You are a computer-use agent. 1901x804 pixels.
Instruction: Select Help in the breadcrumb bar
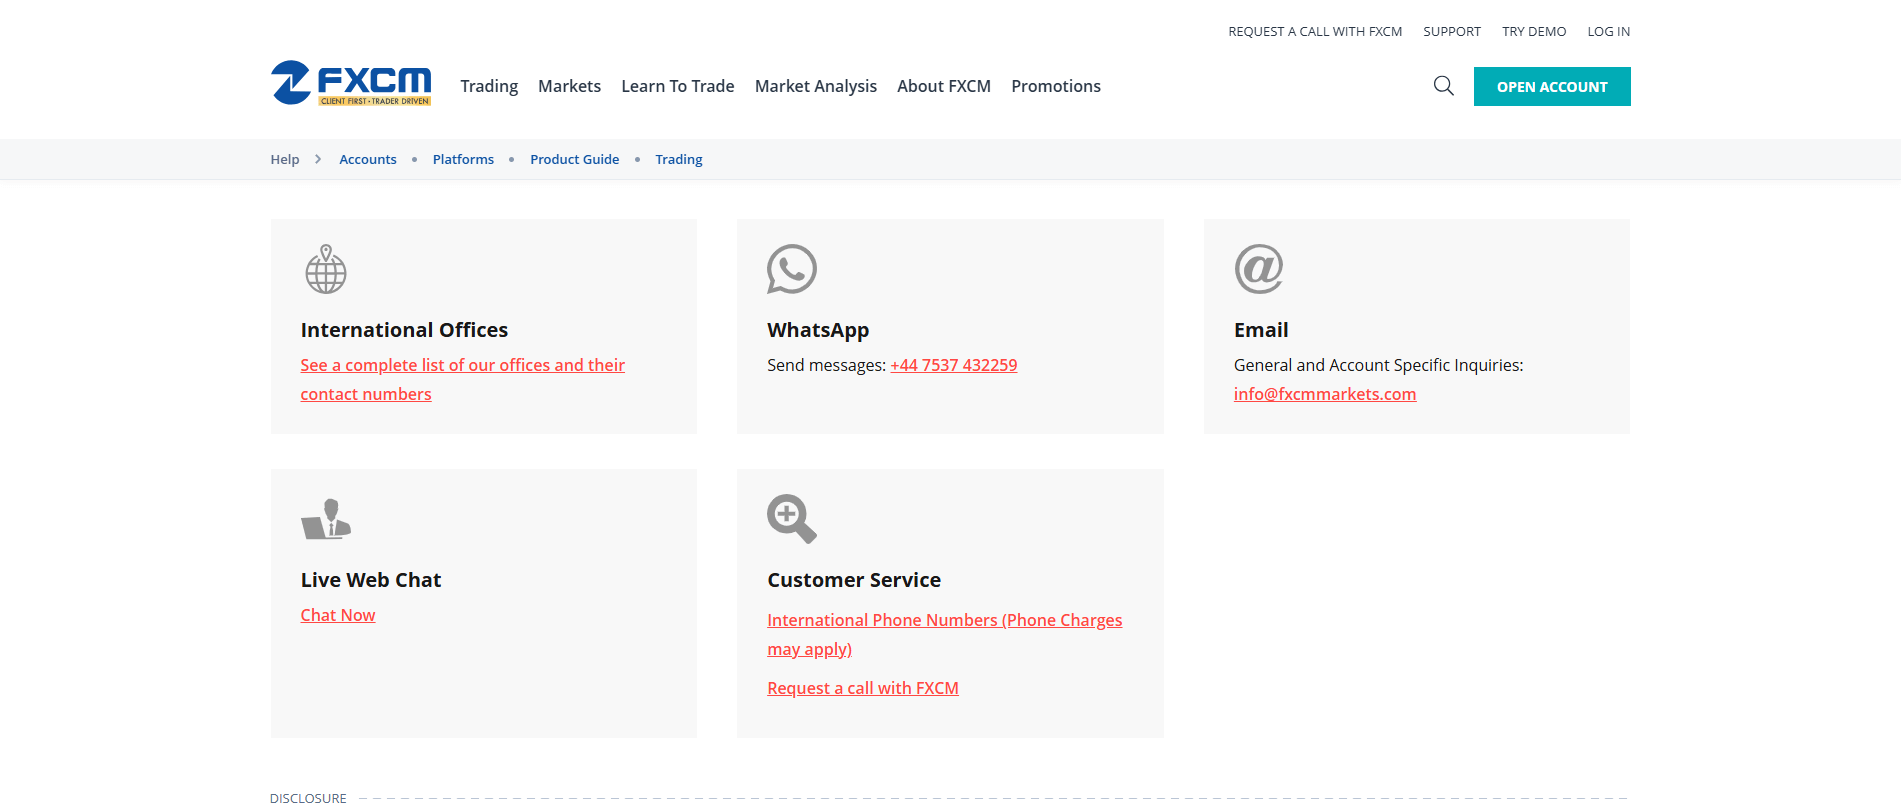pyautogui.click(x=285, y=159)
